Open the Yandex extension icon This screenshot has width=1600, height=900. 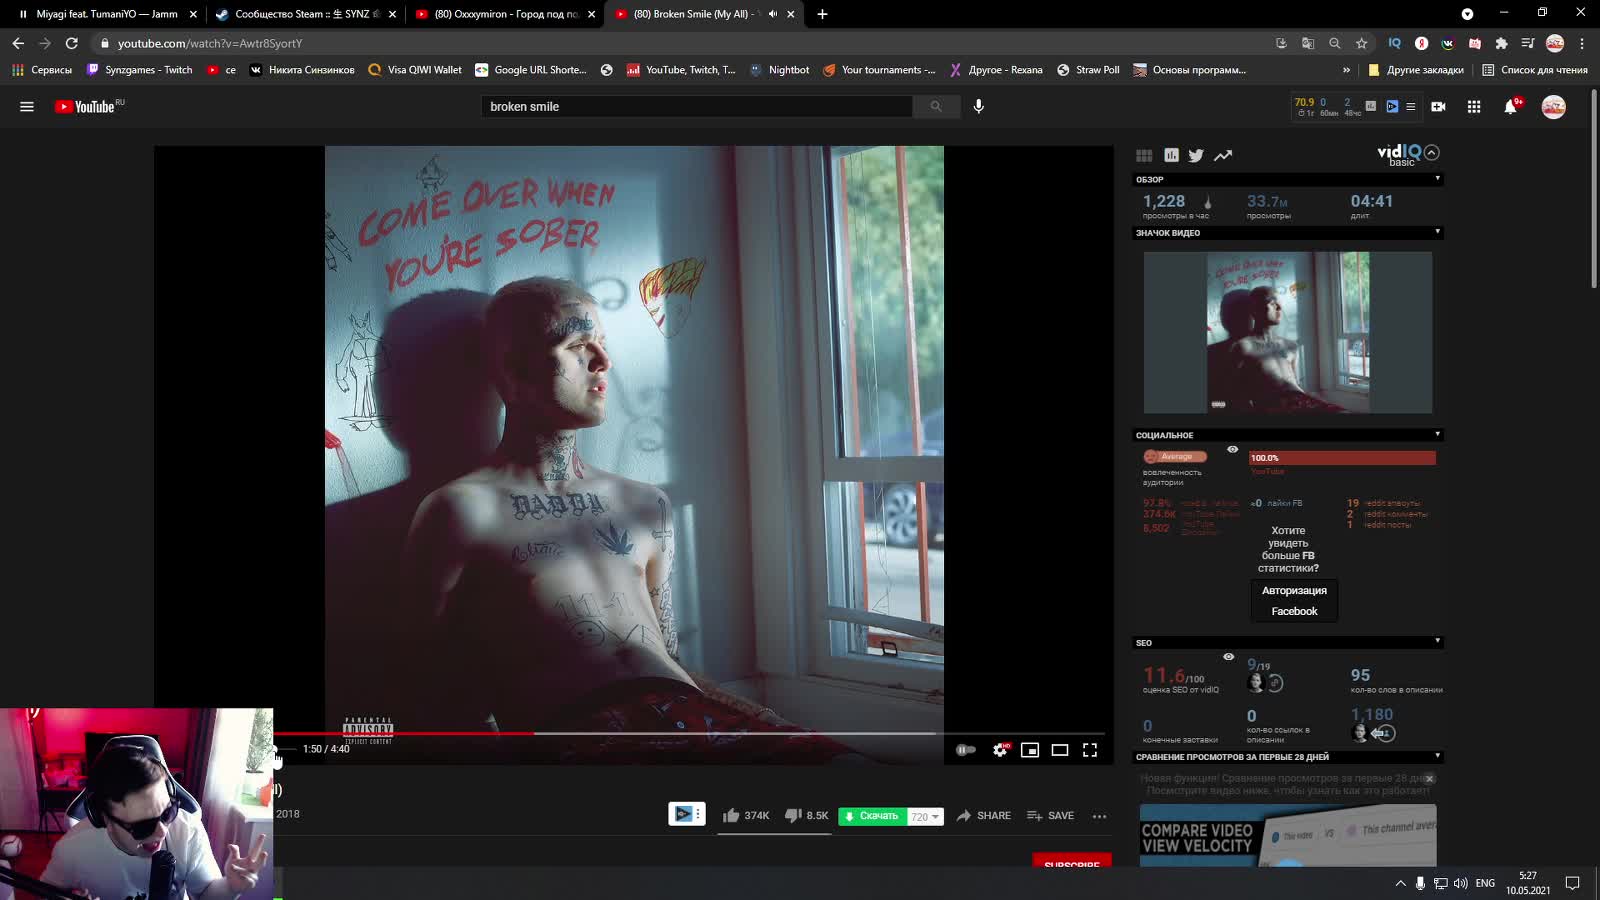1421,43
